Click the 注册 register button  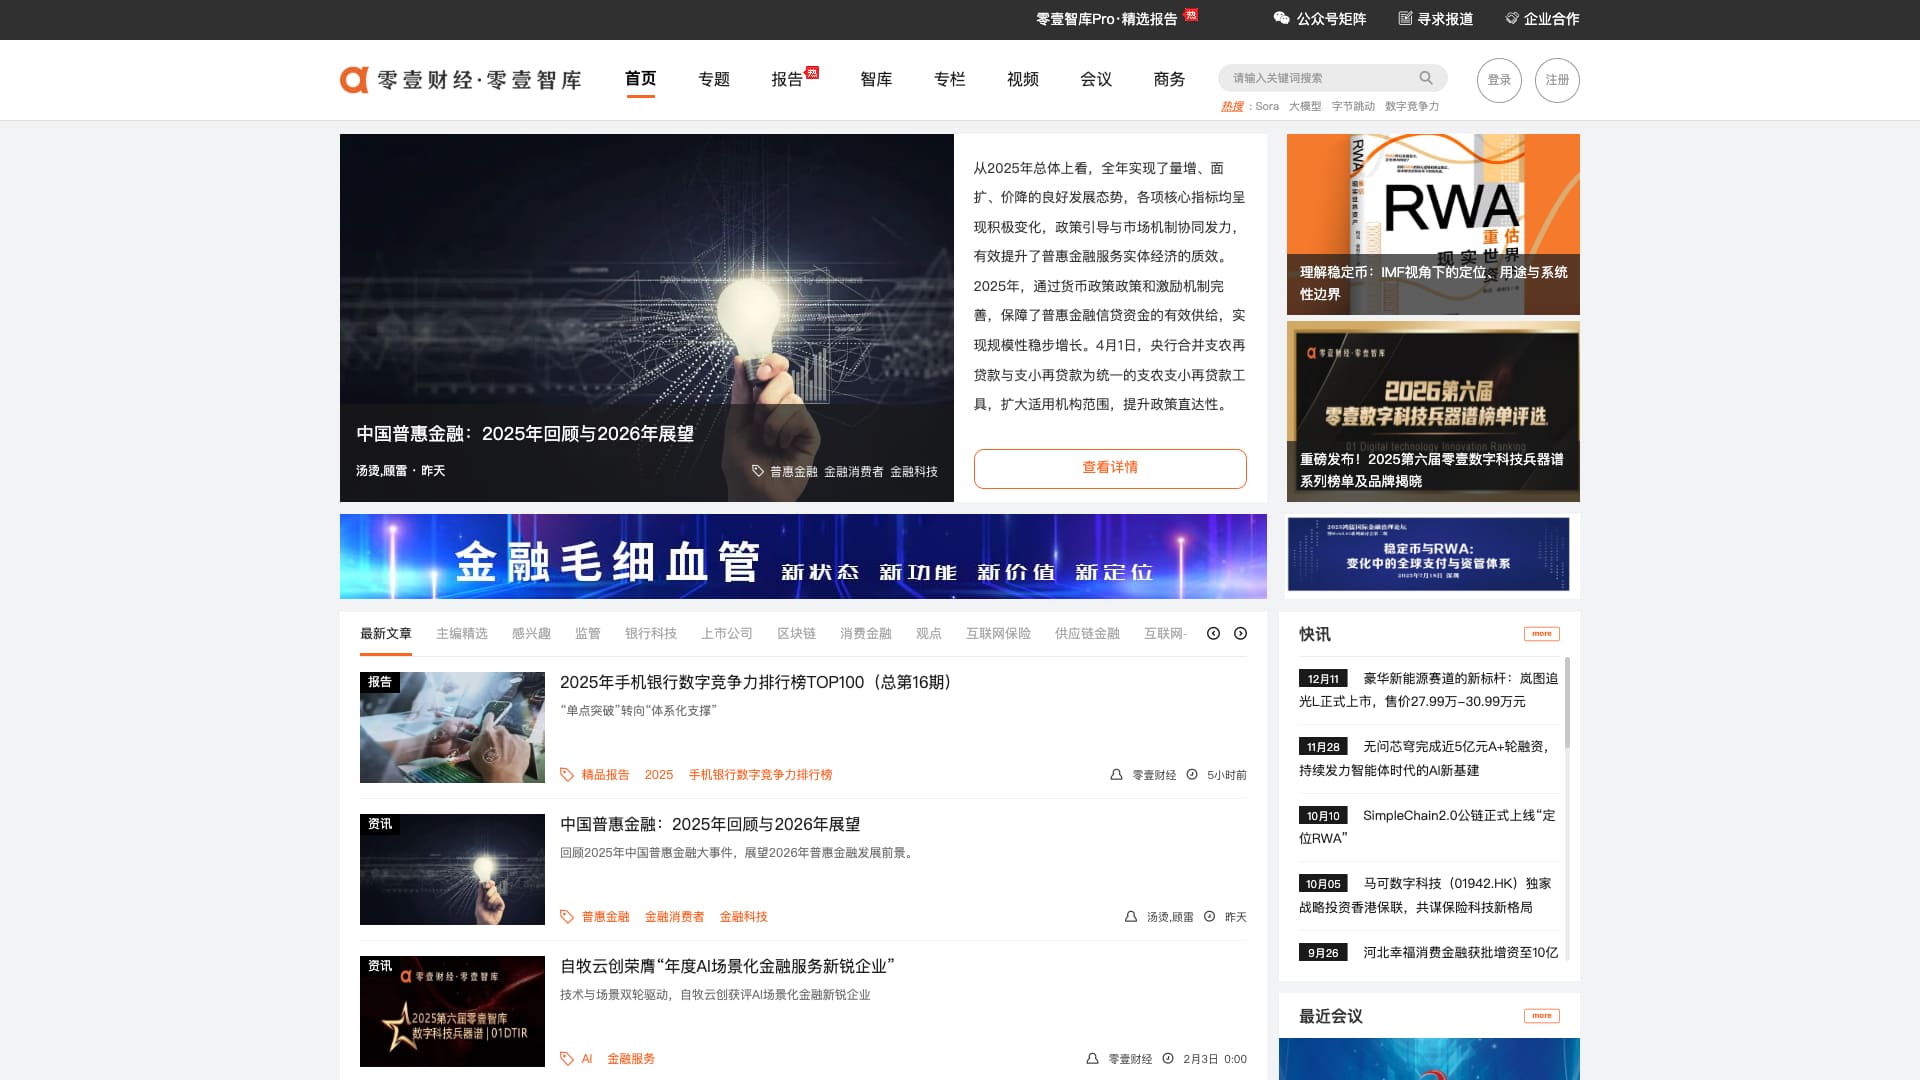point(1557,80)
